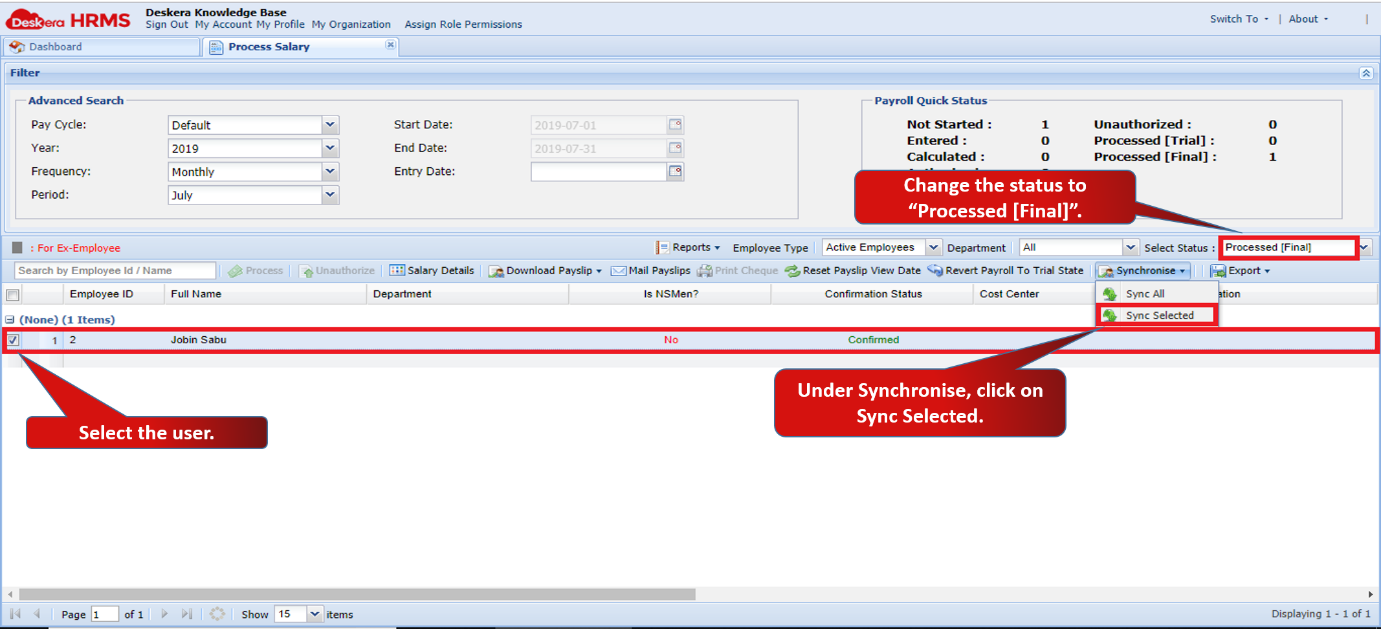1381x629 pixels.
Task: Open the About menu
Action: pos(1308,19)
